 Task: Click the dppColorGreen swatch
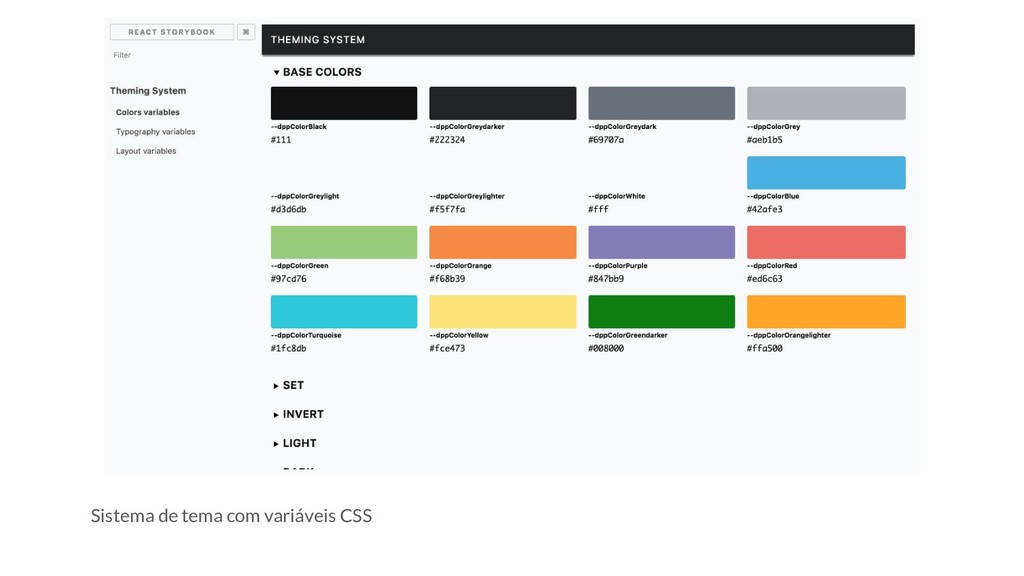[344, 242]
